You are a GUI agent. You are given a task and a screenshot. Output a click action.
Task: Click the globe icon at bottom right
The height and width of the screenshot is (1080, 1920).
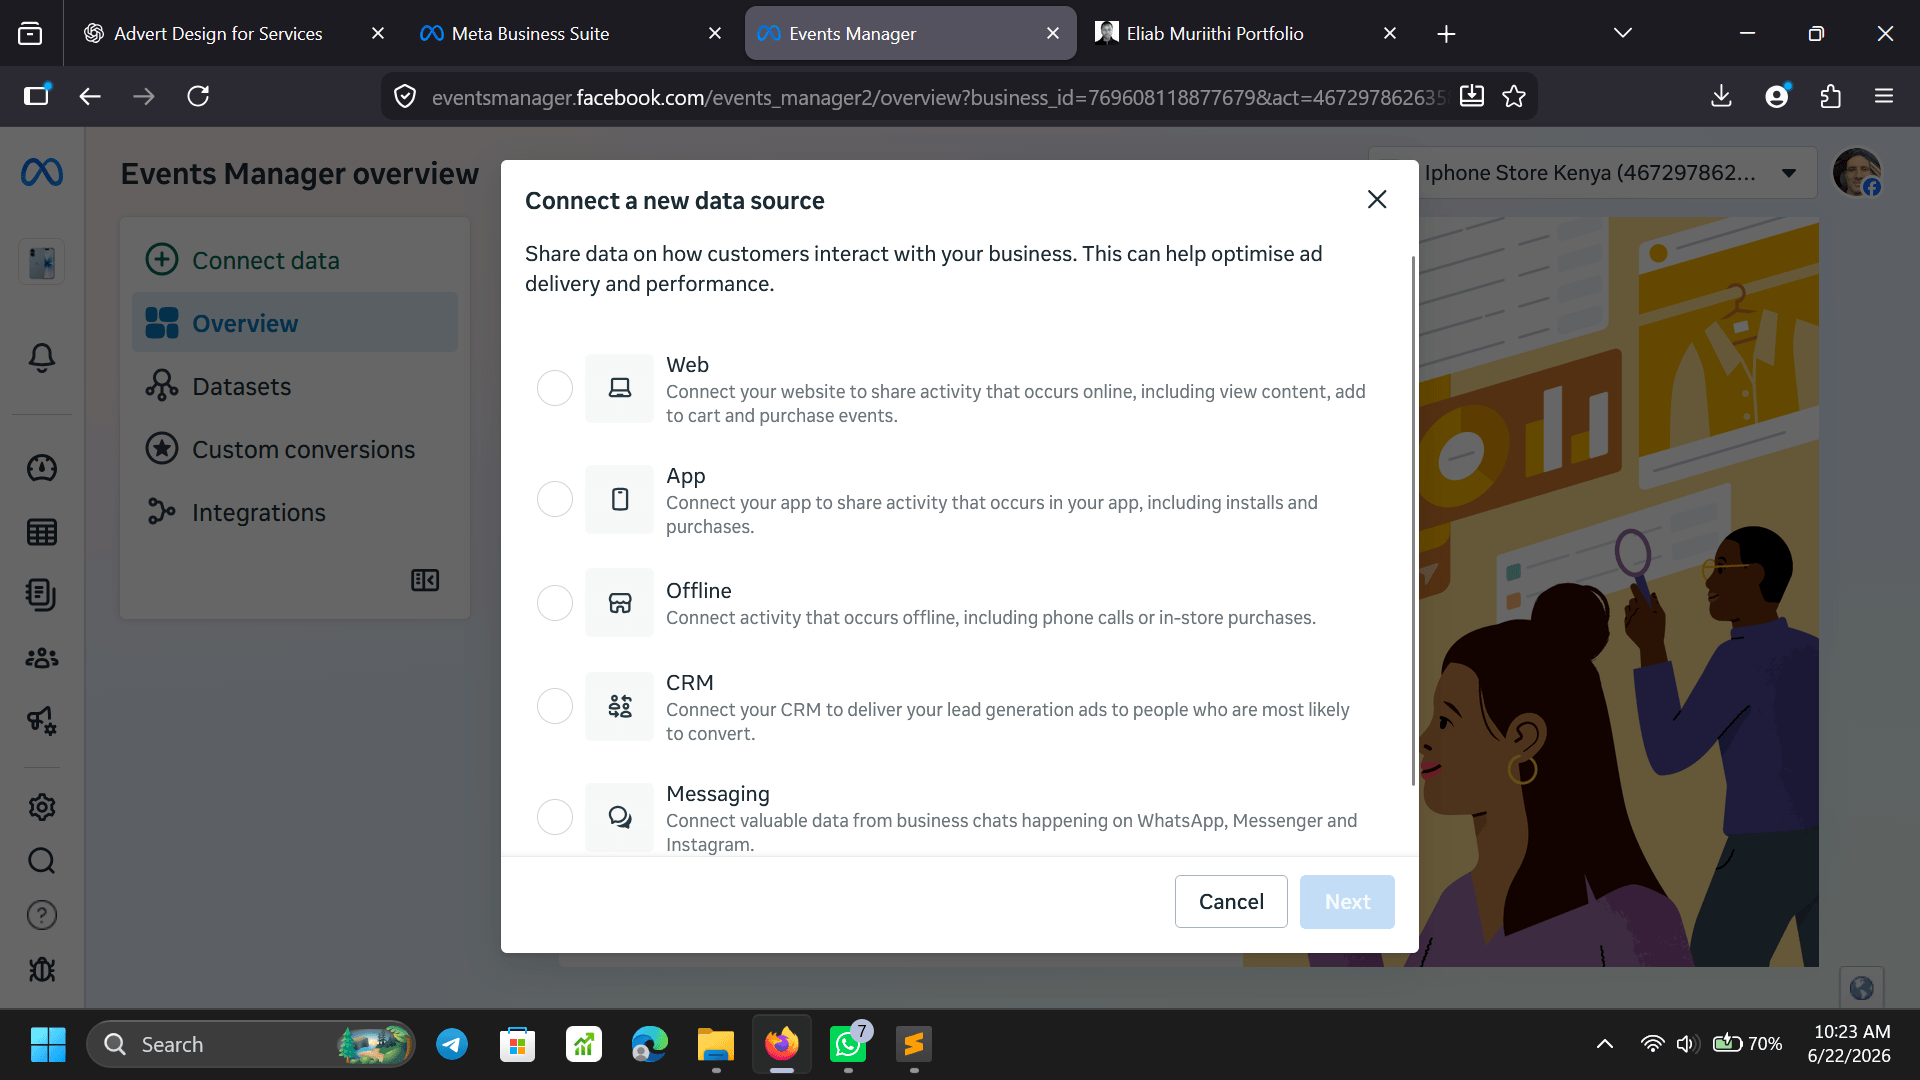[x=1862, y=988]
